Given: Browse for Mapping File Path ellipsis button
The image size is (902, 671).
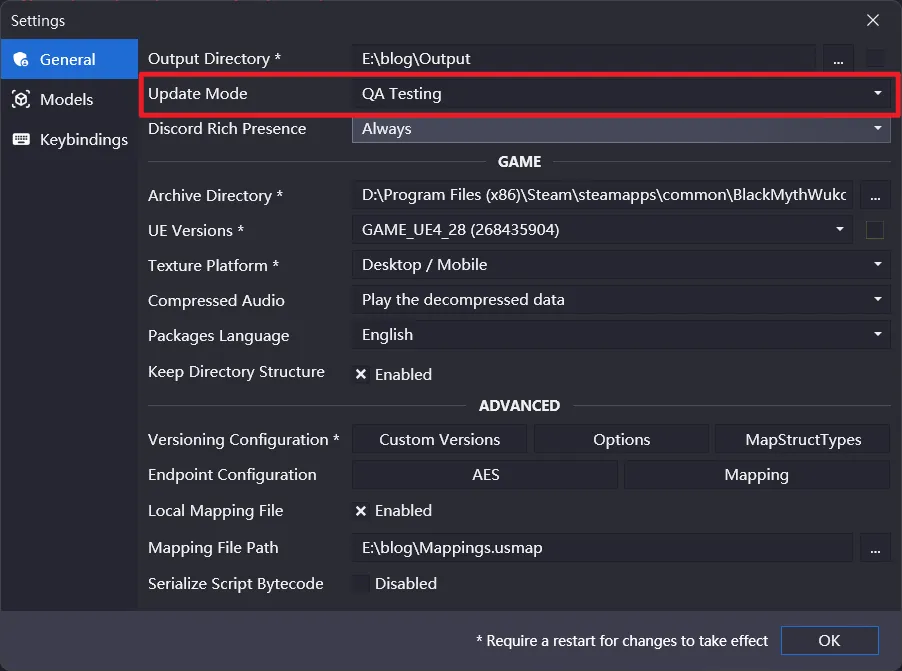Looking at the screenshot, I should click(875, 548).
